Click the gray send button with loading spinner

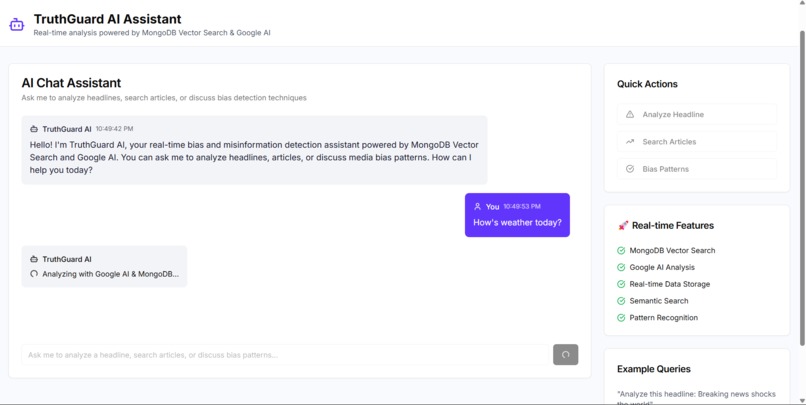click(x=565, y=355)
